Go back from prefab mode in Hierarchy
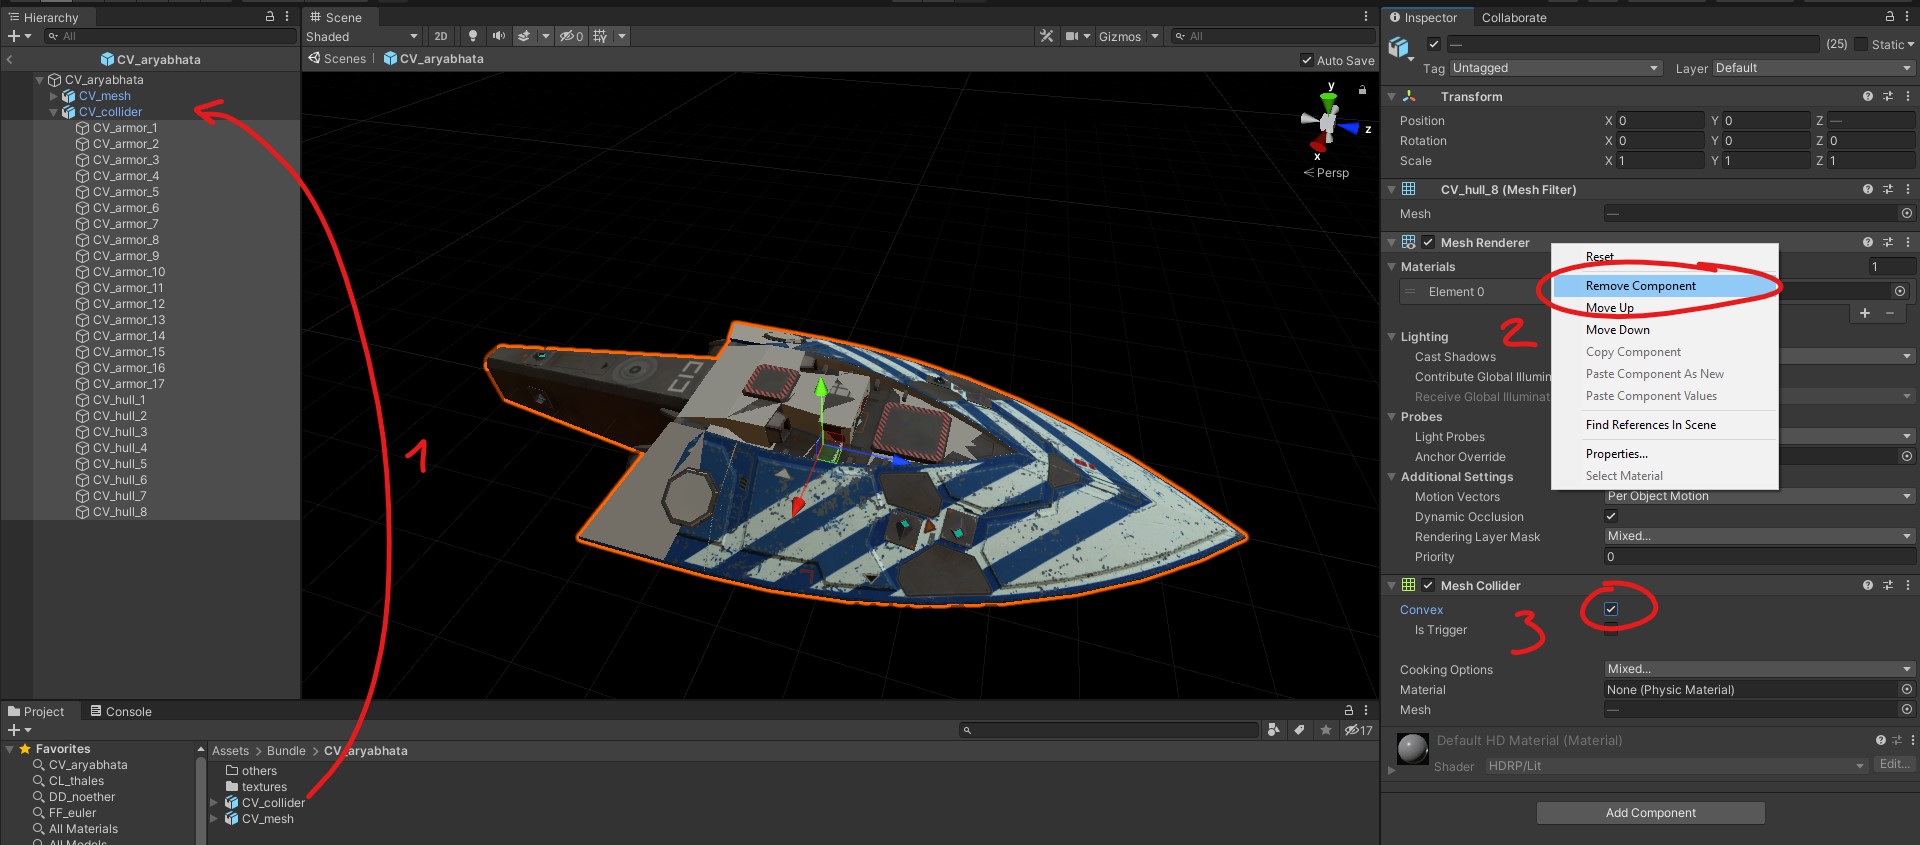This screenshot has width=1920, height=845. (x=9, y=60)
